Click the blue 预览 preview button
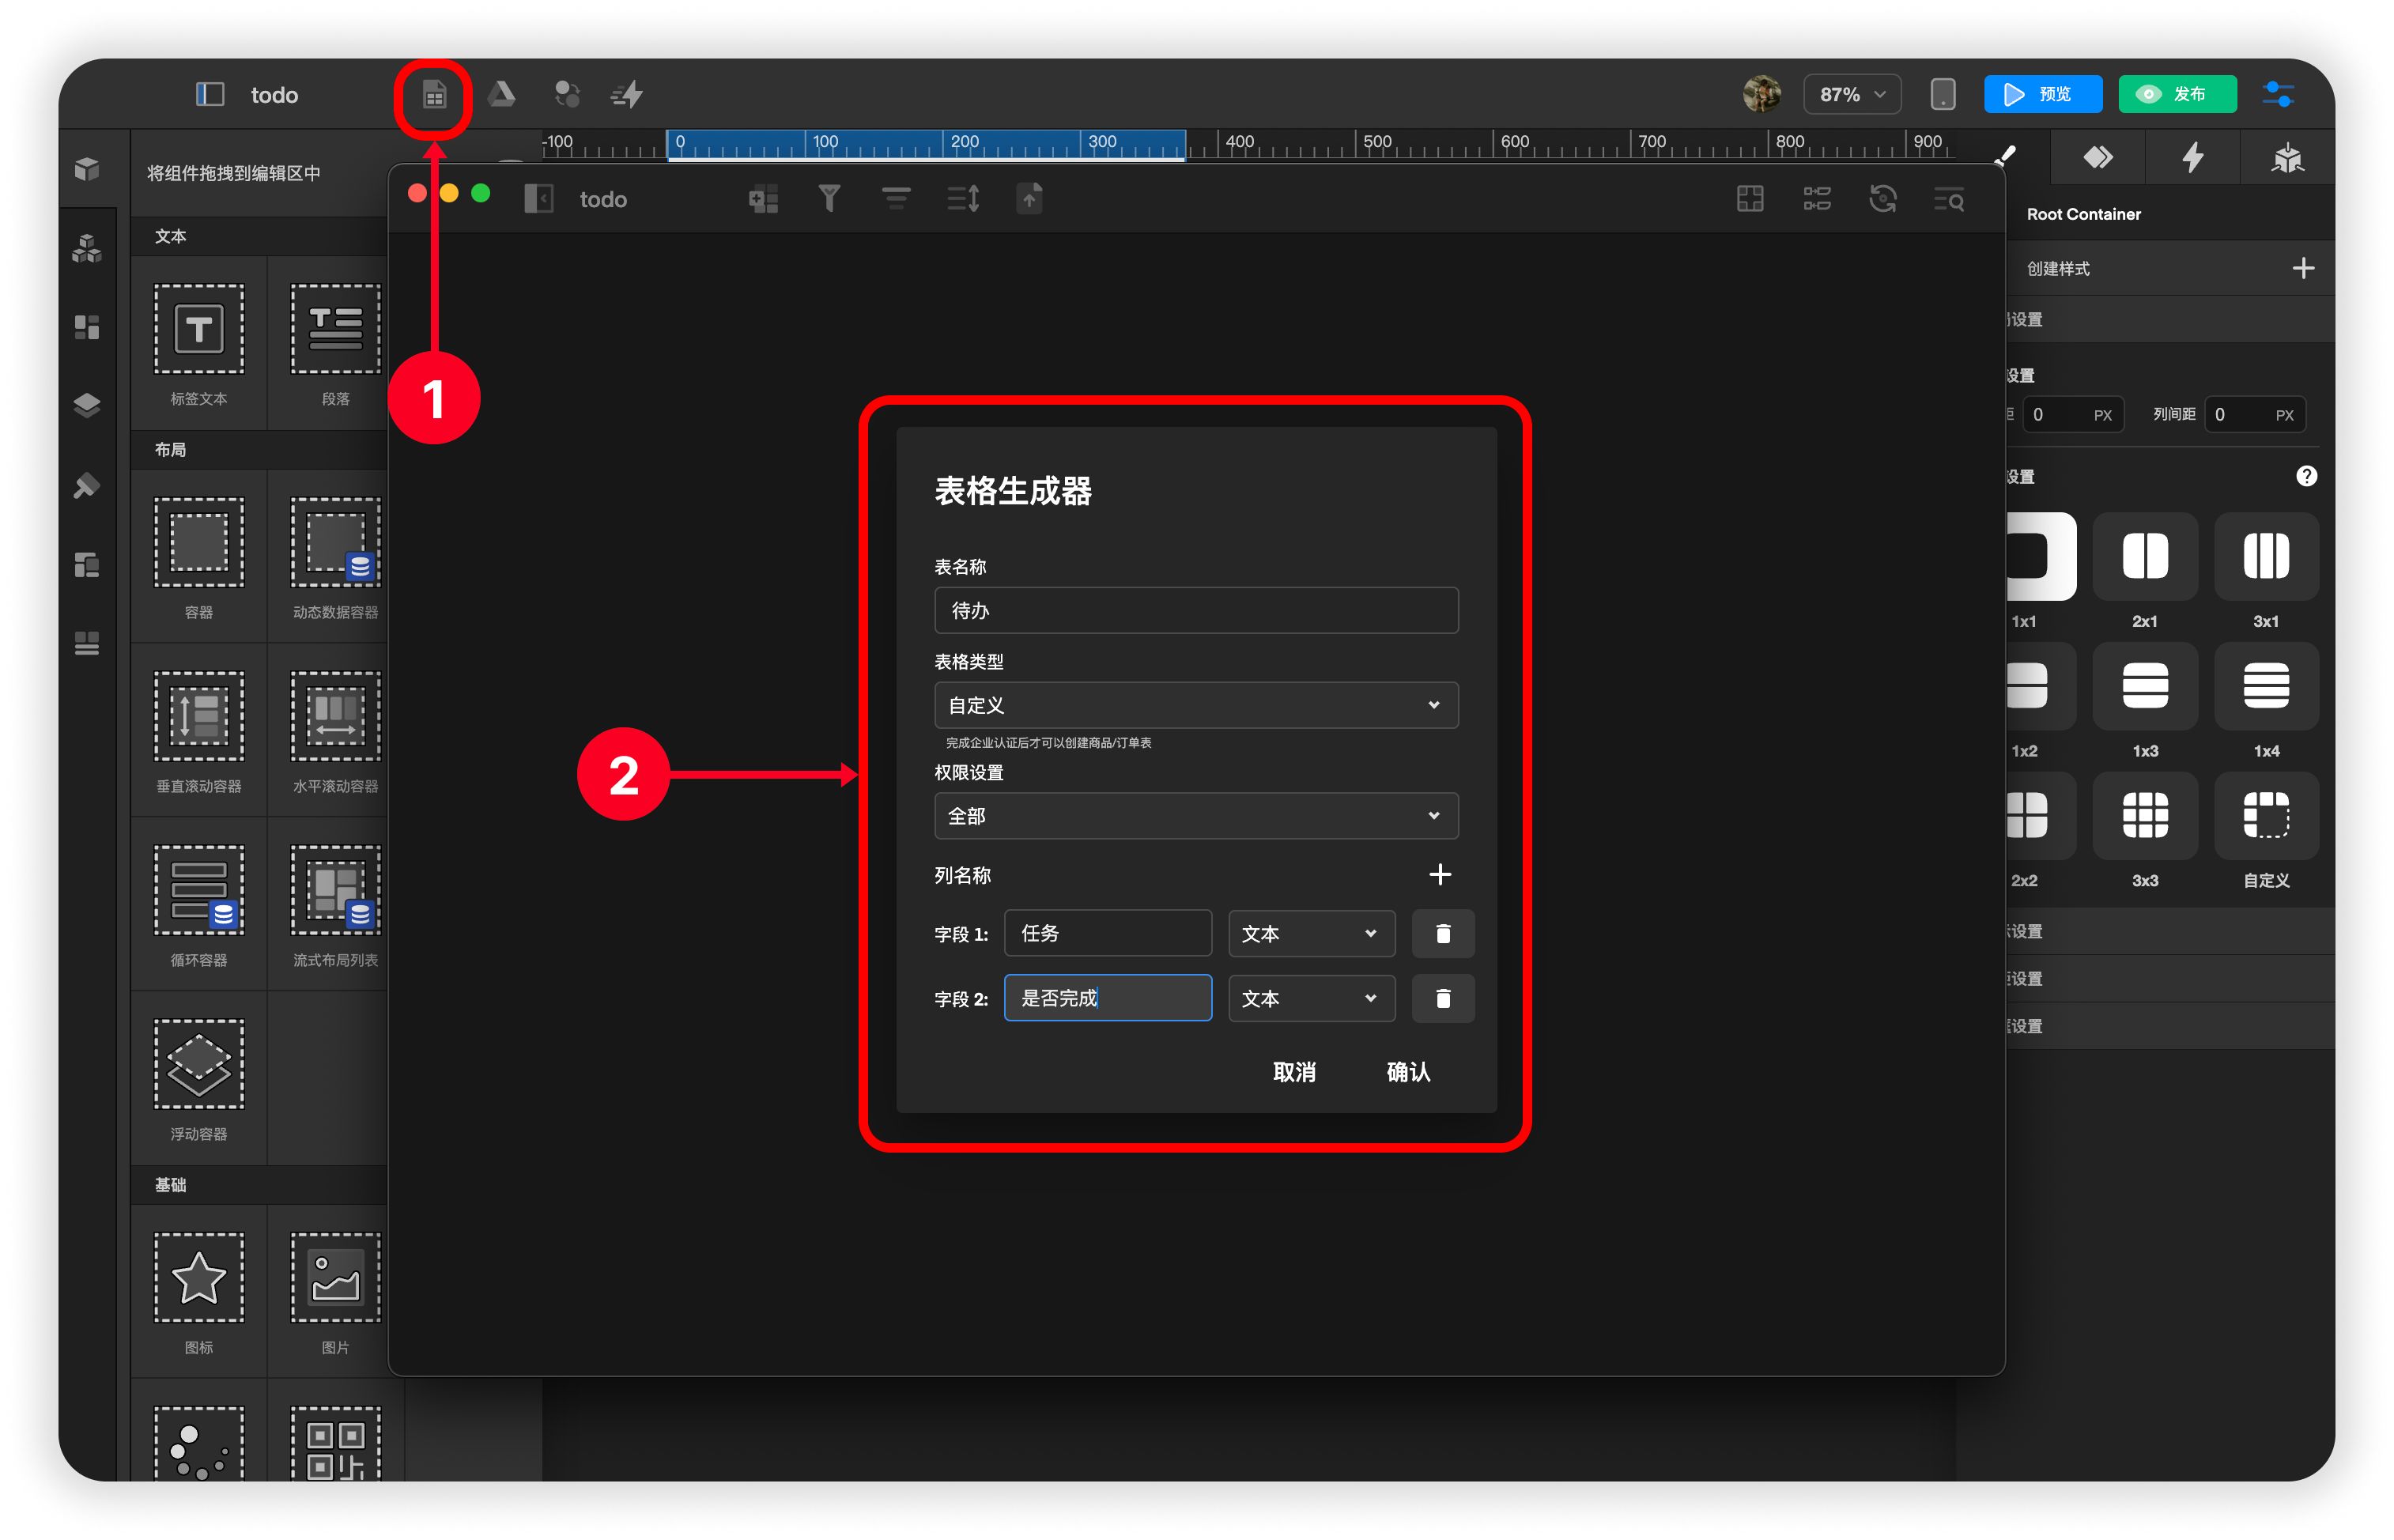Screen dimensions: 2394x1540 pos(2041,95)
